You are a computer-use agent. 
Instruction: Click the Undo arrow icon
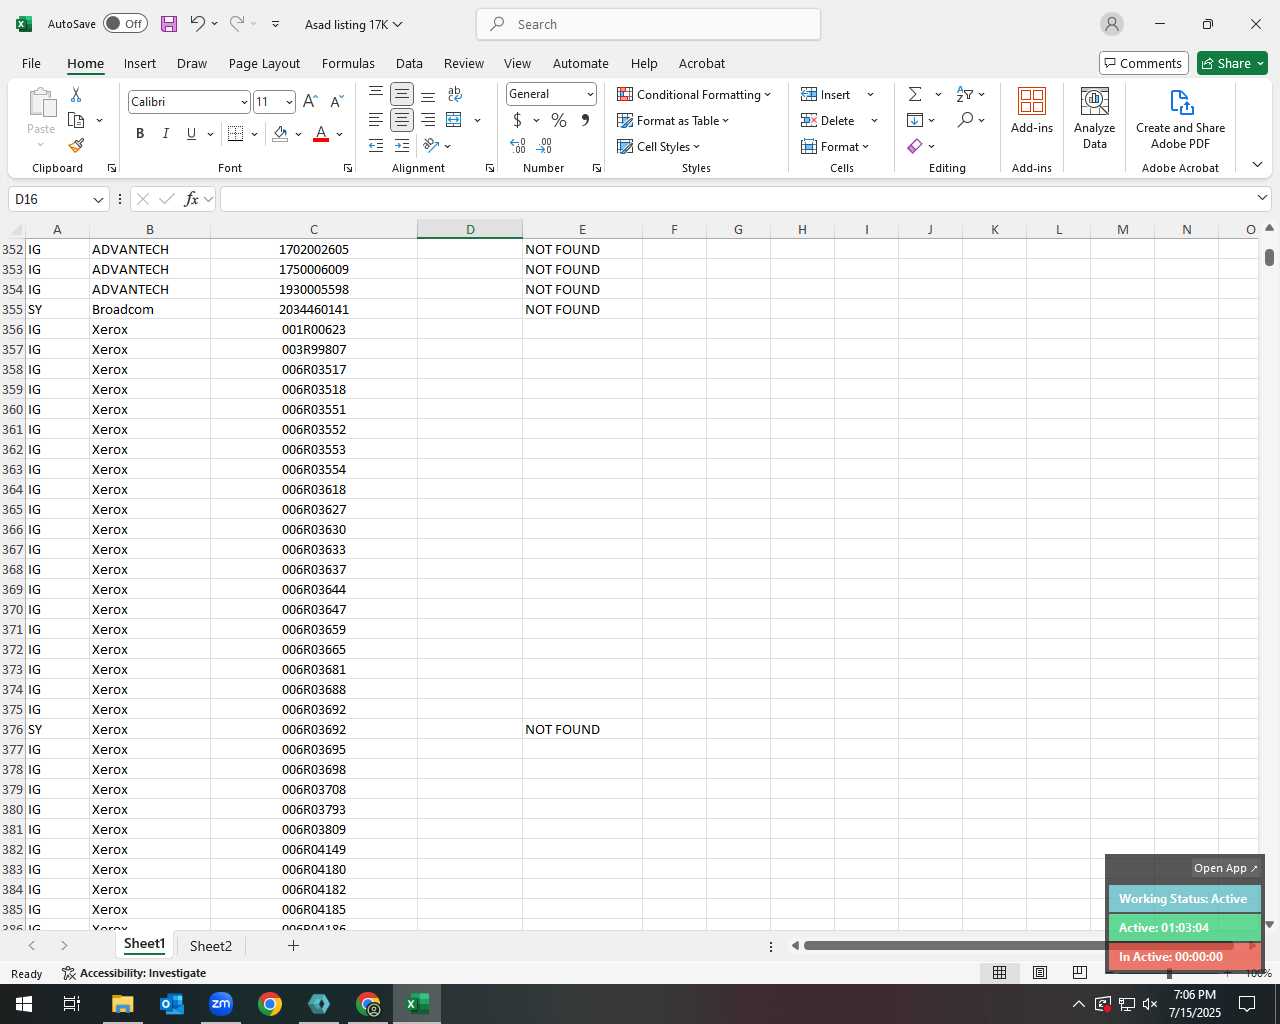pyautogui.click(x=197, y=24)
